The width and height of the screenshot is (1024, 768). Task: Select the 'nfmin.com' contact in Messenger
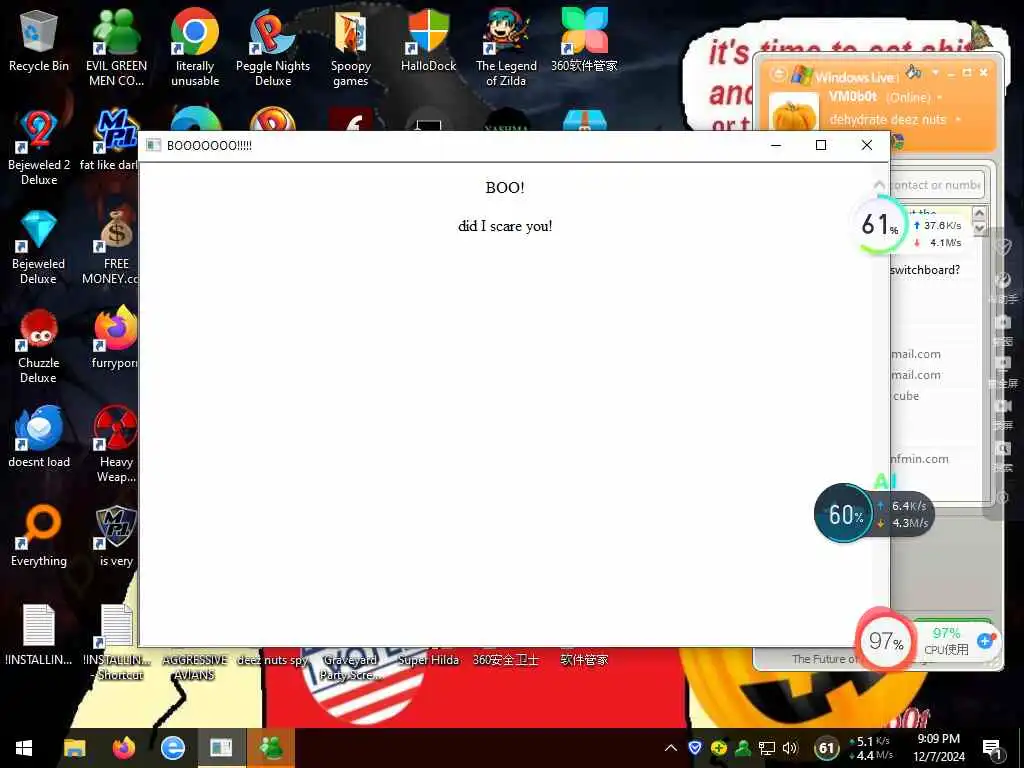tap(920, 458)
